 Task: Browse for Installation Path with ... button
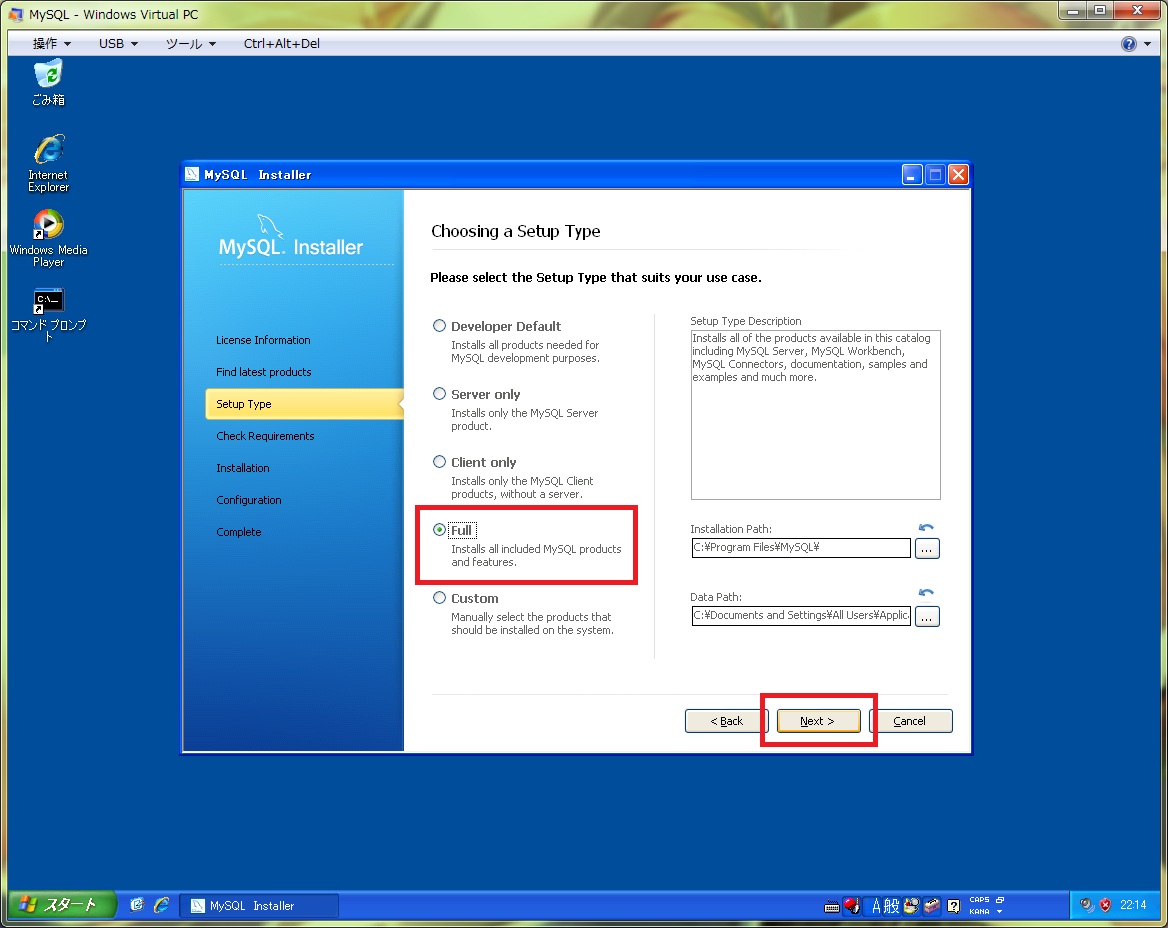(x=927, y=549)
